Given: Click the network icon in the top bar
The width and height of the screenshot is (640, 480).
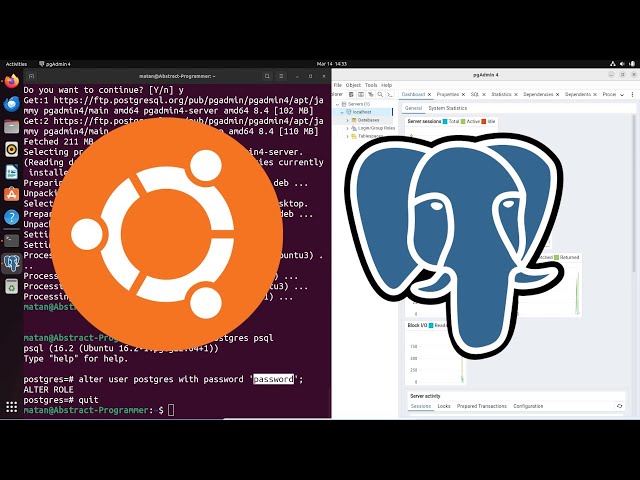Looking at the screenshot, I should [613, 64].
